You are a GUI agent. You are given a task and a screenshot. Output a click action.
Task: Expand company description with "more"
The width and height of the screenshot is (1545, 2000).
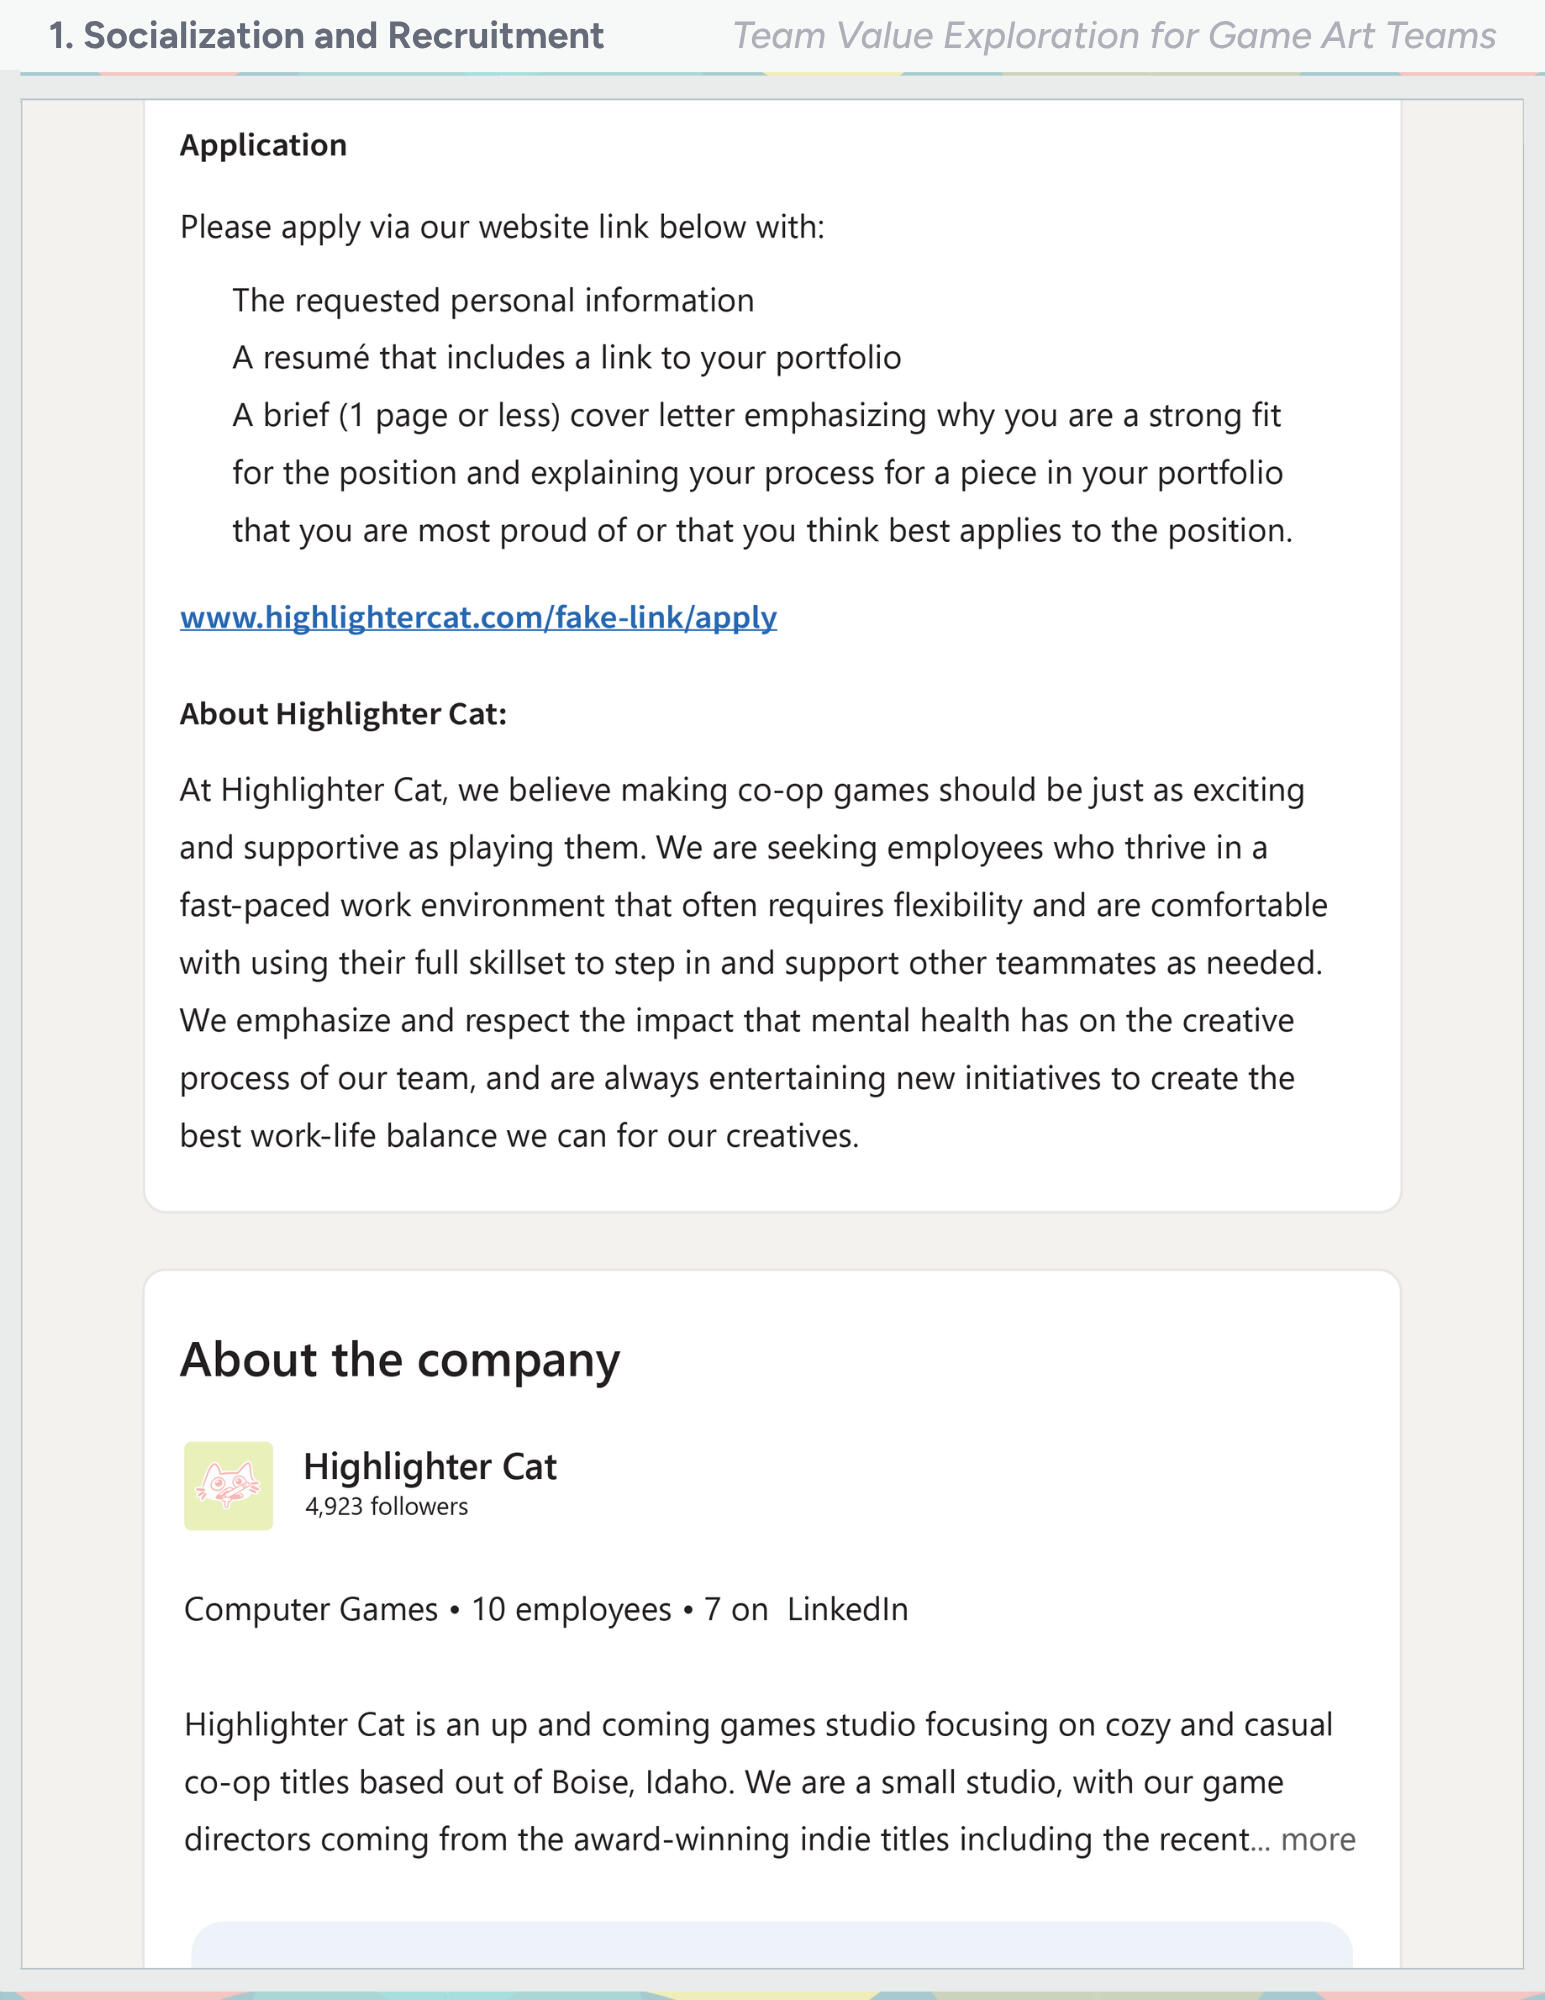tap(1318, 1839)
